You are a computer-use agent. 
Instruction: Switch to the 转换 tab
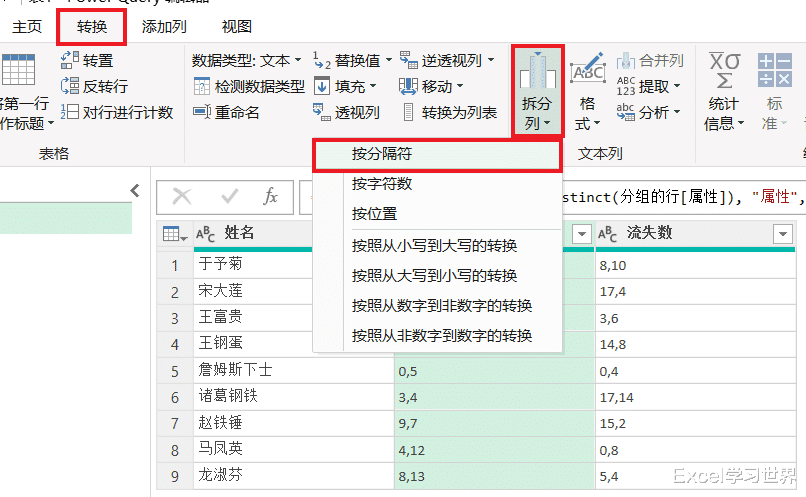[91, 26]
